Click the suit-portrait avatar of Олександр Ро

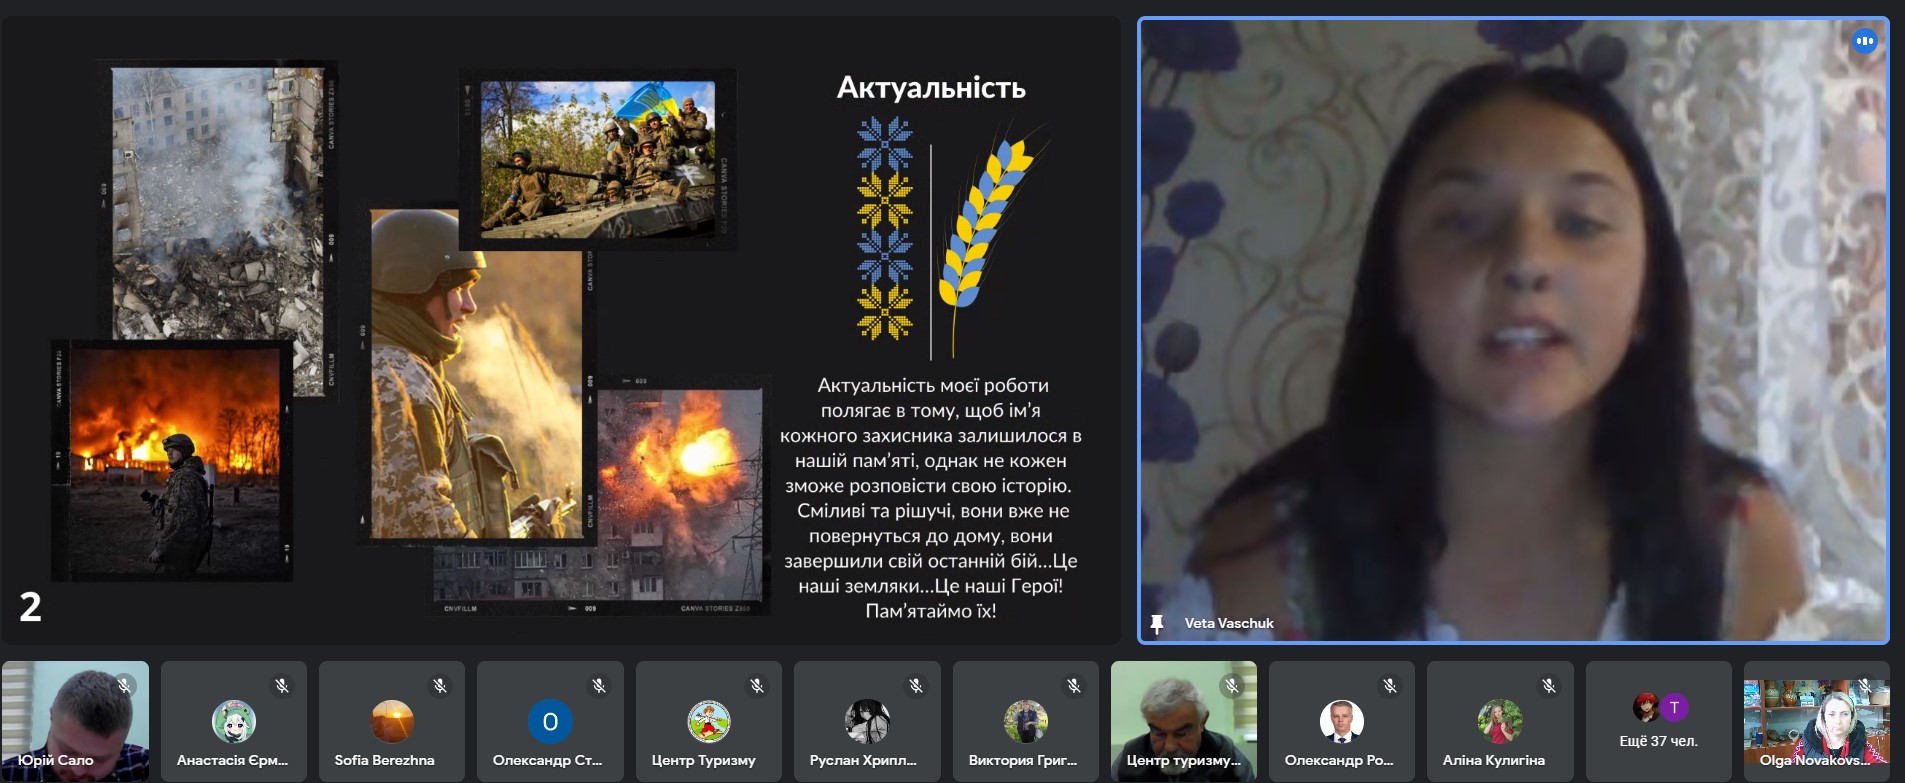point(1341,721)
